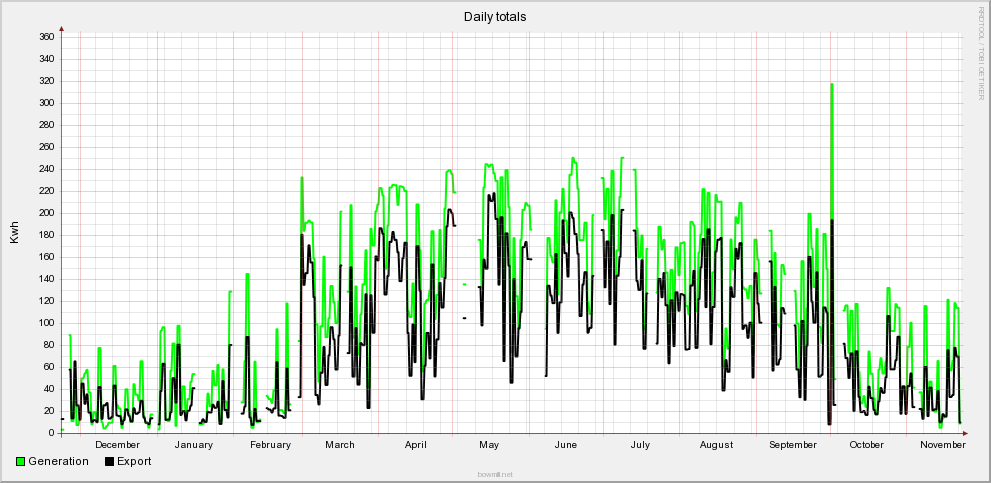
Task: Click the red arrow atop the y-axis
Action: pyautogui.click(x=62, y=29)
